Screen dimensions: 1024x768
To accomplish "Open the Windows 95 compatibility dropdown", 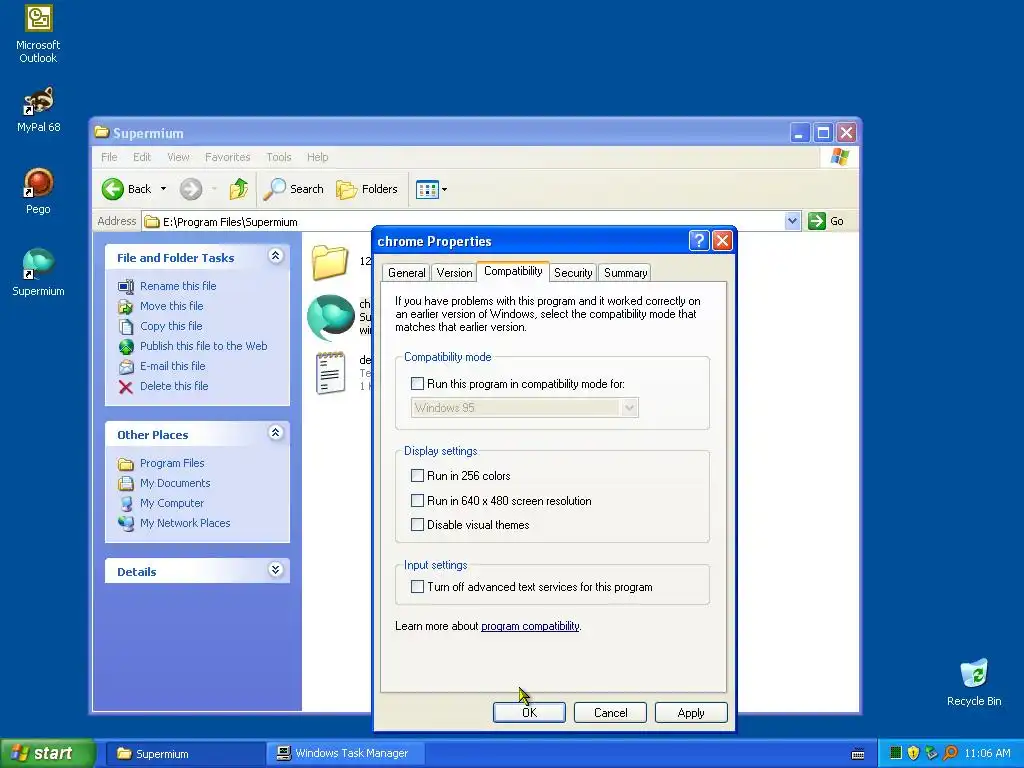I will [629, 408].
